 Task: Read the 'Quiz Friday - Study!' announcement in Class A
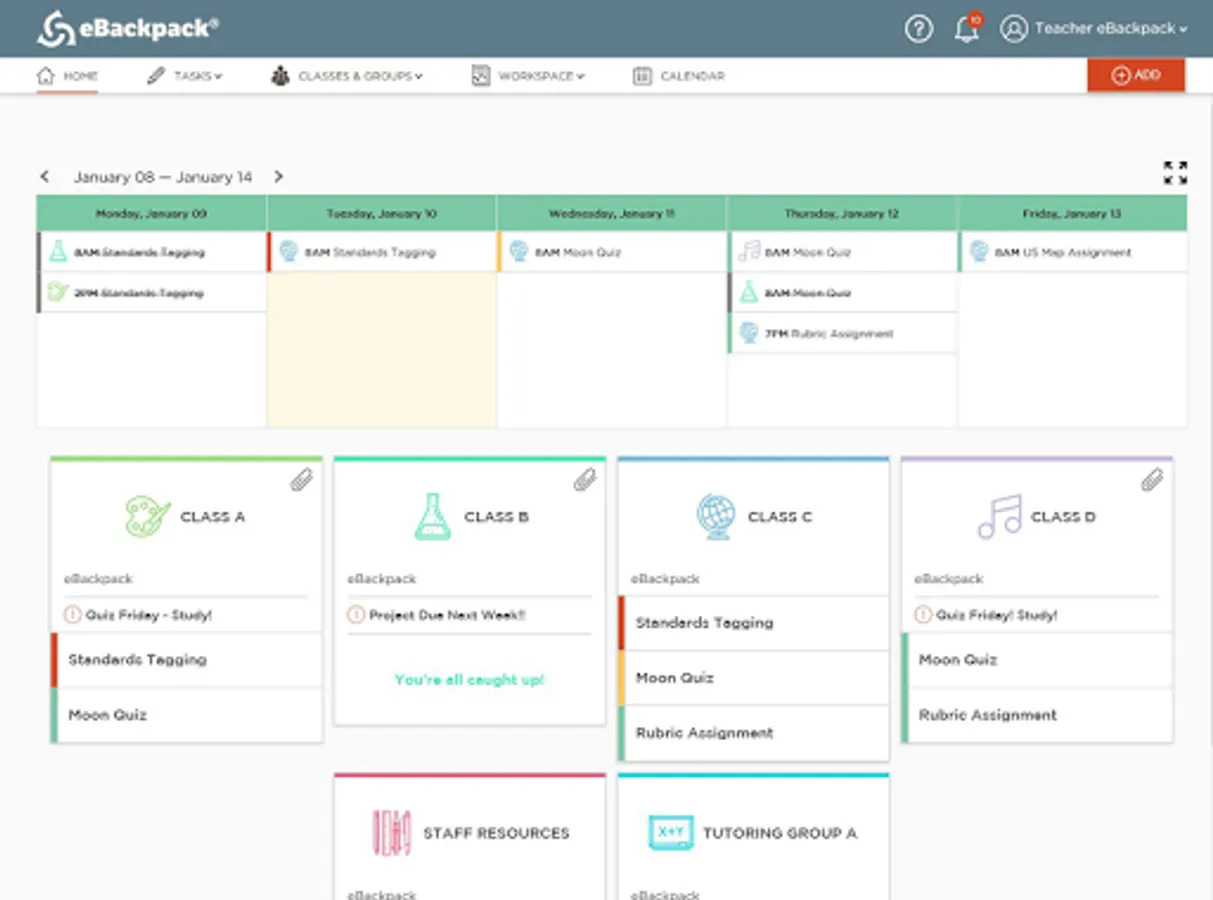pyautogui.click(x=148, y=615)
